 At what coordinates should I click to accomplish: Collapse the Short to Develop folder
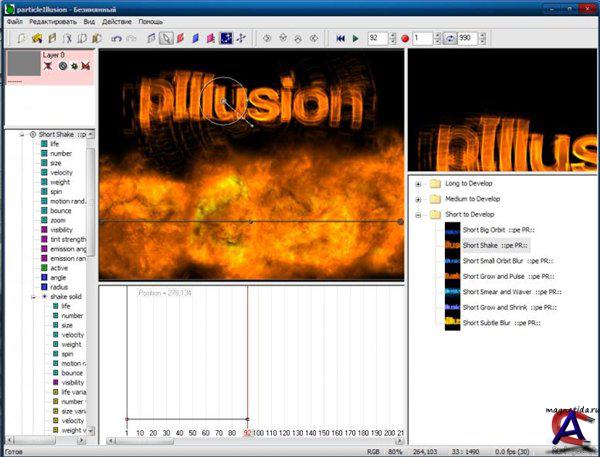[421, 214]
